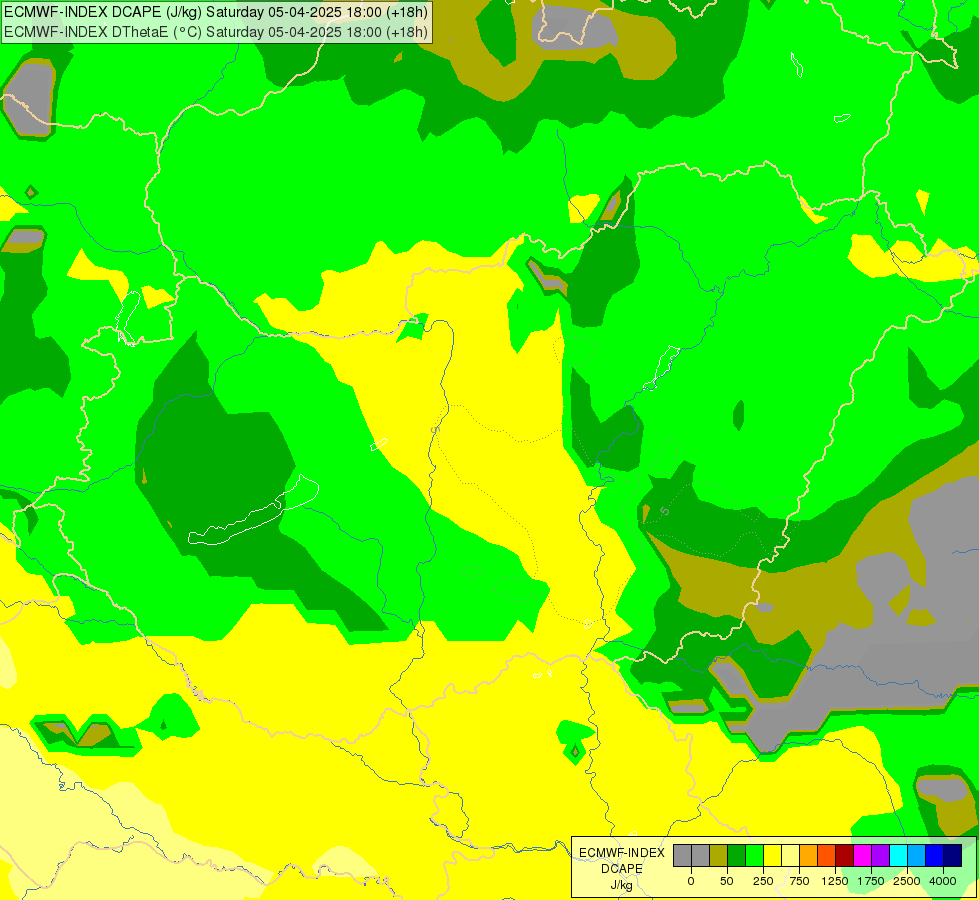979x900 pixels.
Task: Select the pale yellow legend swatch
Action: pyautogui.click(x=790, y=856)
